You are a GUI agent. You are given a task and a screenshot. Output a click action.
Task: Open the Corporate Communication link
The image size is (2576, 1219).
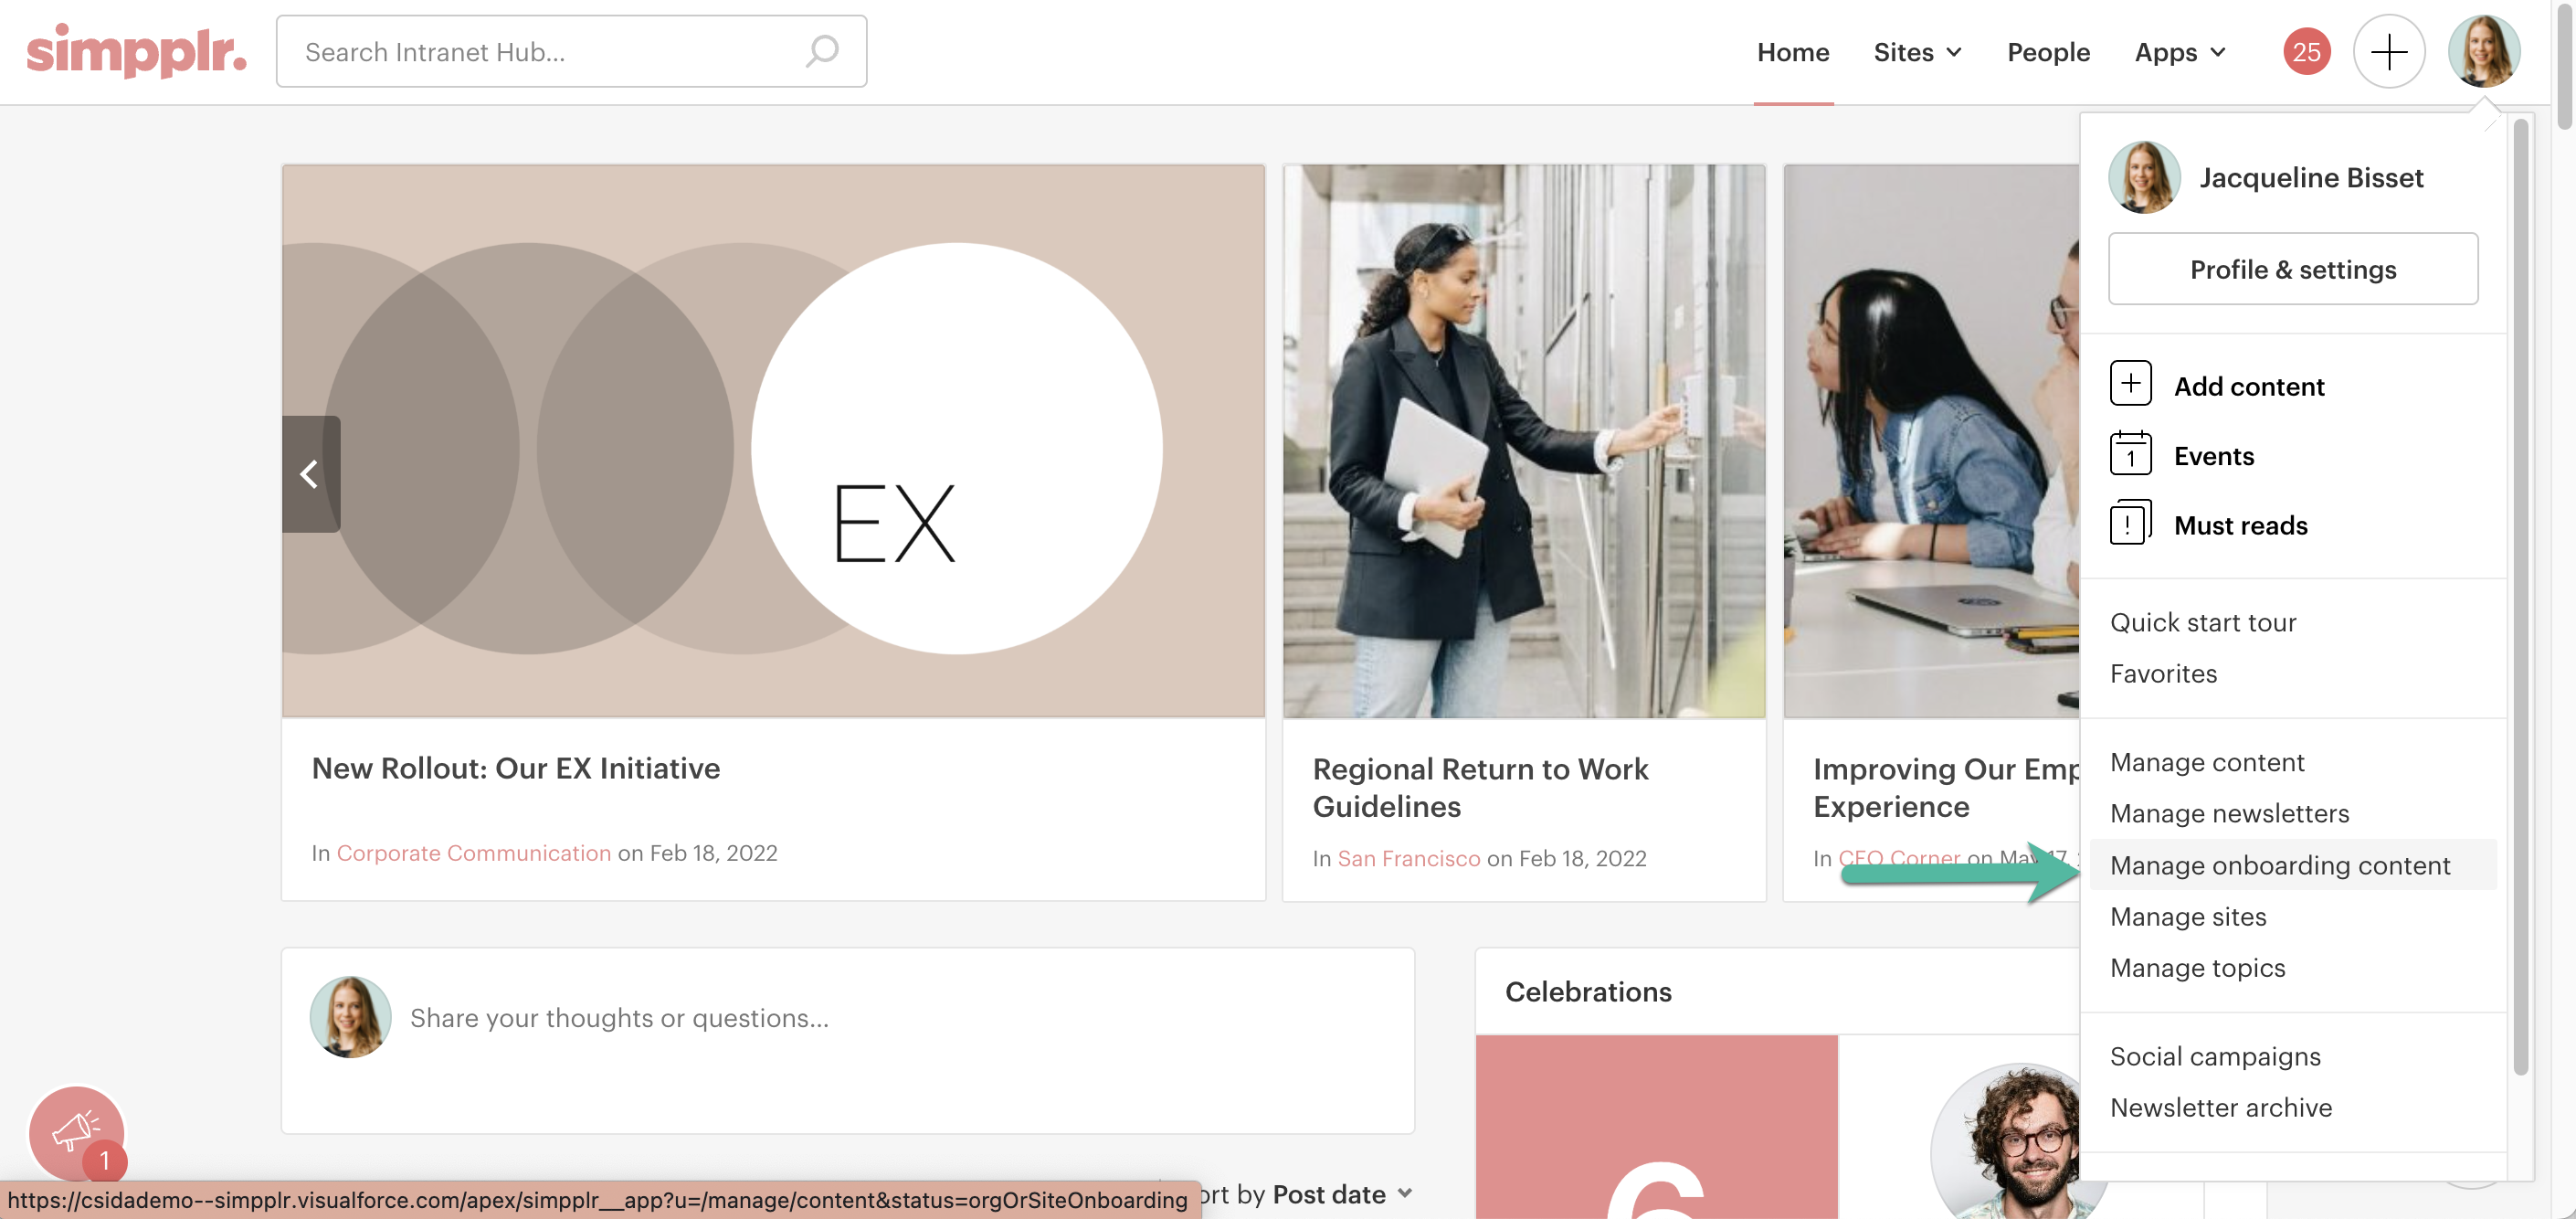(x=473, y=853)
